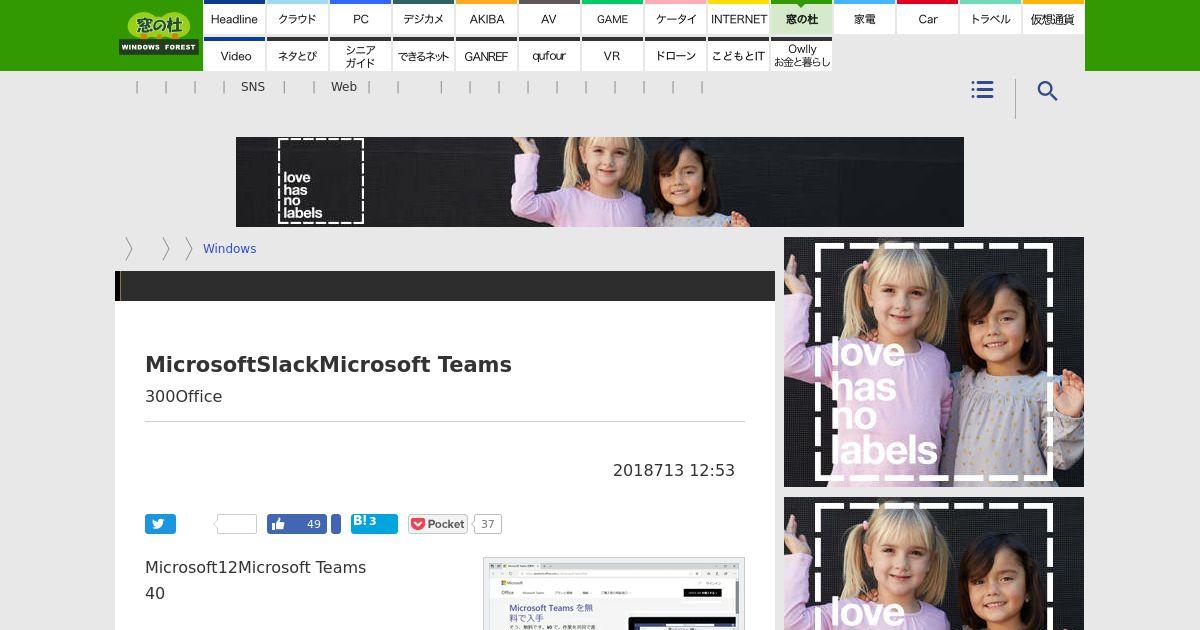Open the INTERNET tab
Viewport: 1200px width, 630px height.
[x=738, y=18]
